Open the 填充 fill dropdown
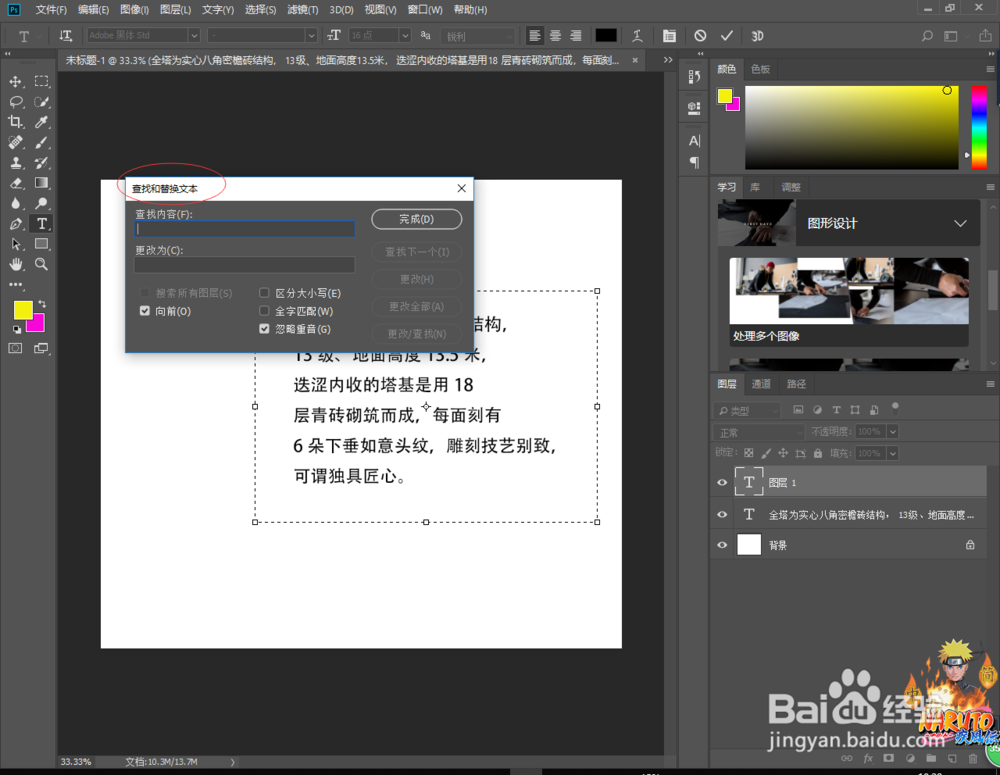Viewport: 1000px width, 775px height. point(893,454)
